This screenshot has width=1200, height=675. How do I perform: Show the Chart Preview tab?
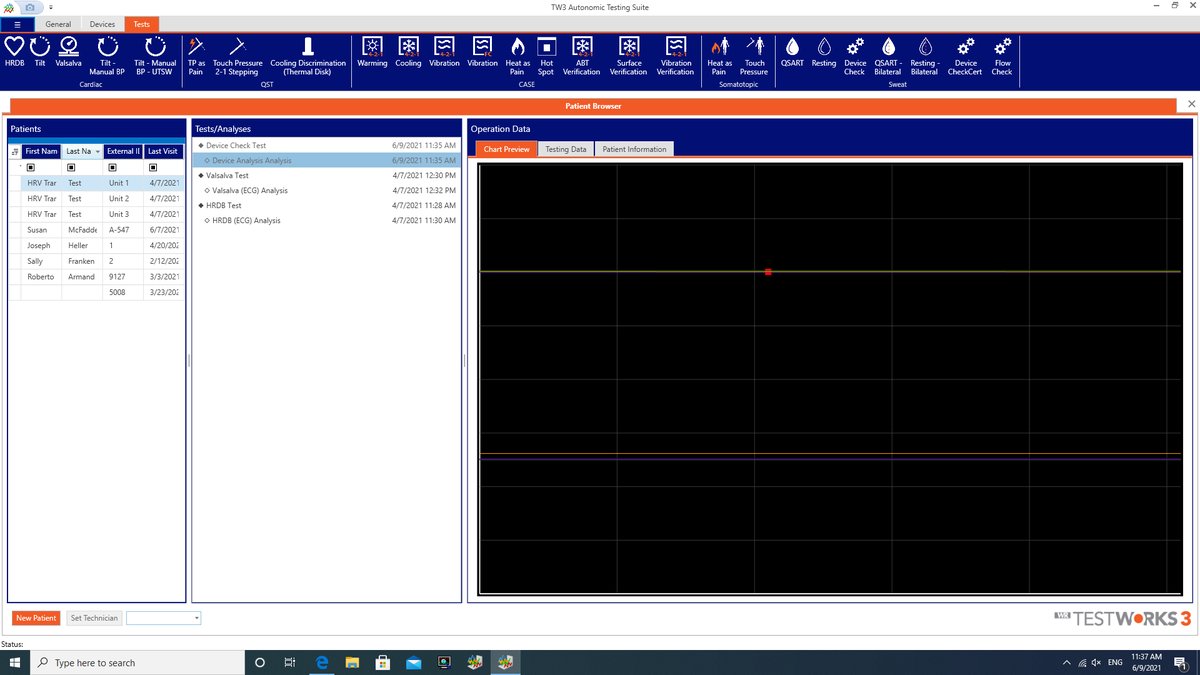(506, 149)
